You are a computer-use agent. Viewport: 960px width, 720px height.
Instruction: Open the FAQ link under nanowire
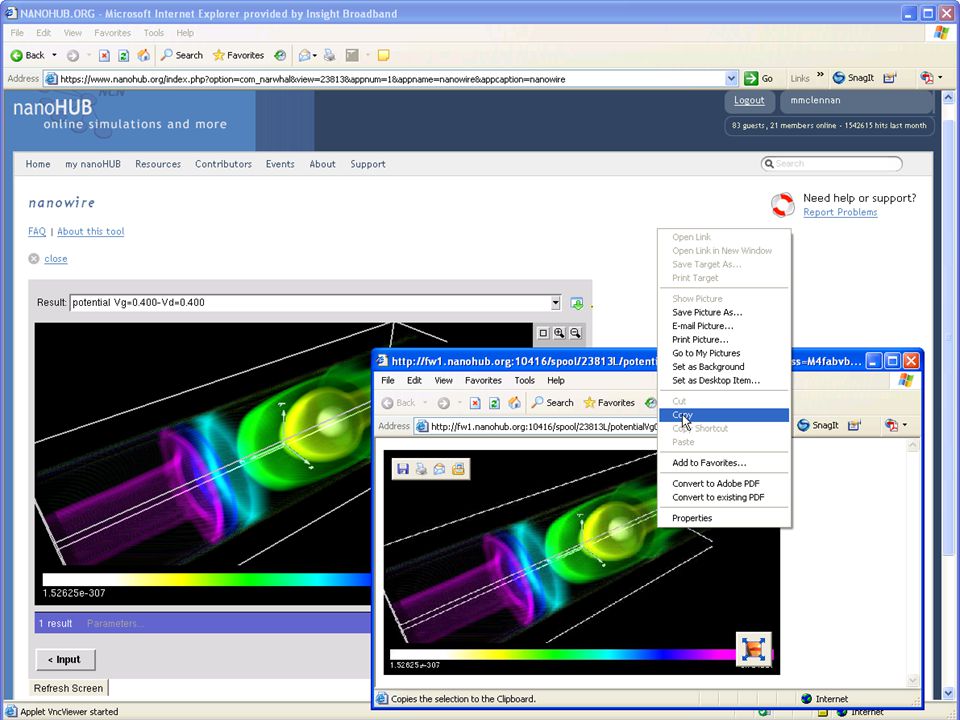[37, 231]
